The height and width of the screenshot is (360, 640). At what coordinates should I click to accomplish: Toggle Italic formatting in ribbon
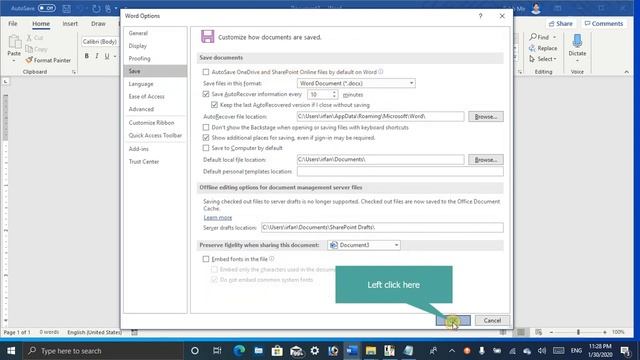coord(97,56)
